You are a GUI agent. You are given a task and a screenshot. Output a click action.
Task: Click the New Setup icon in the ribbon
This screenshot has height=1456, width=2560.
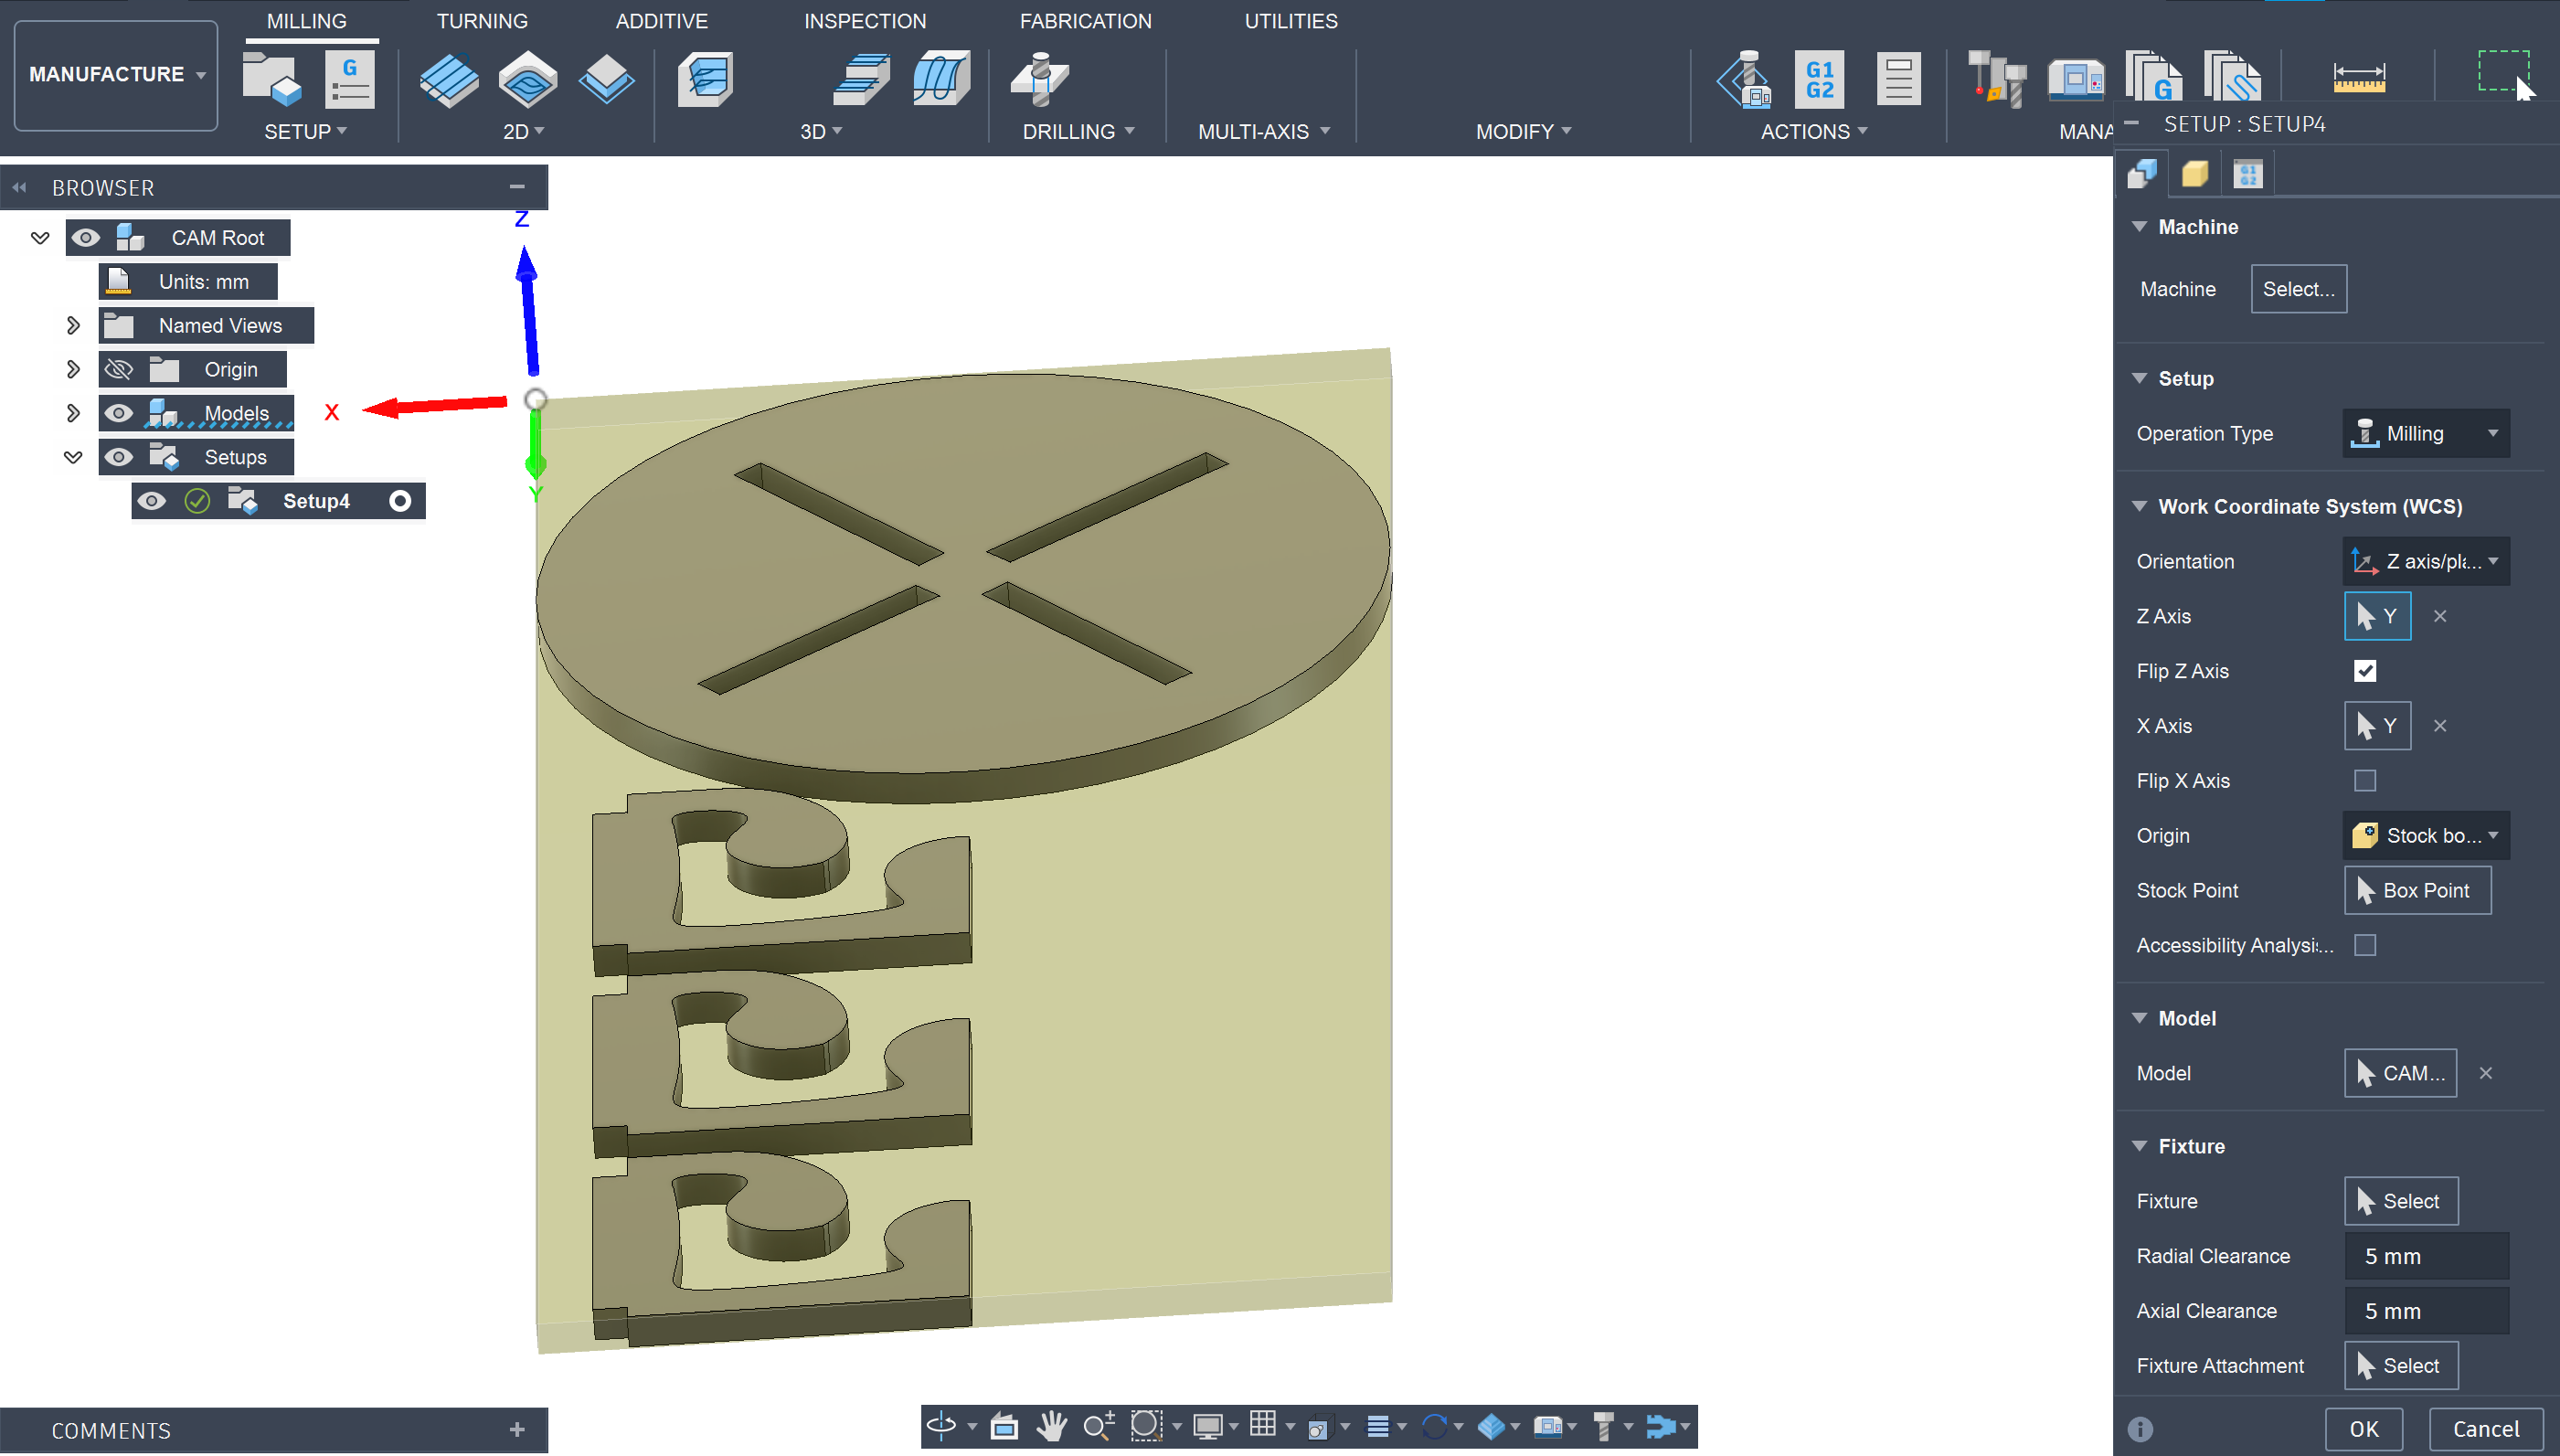click(271, 79)
